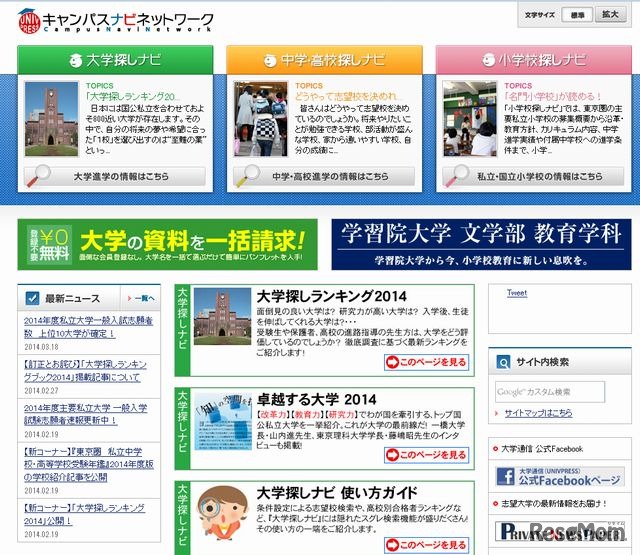Click the red bullet beside 志望大学の最新情報をお届け
The image size is (640, 555).
(496, 504)
